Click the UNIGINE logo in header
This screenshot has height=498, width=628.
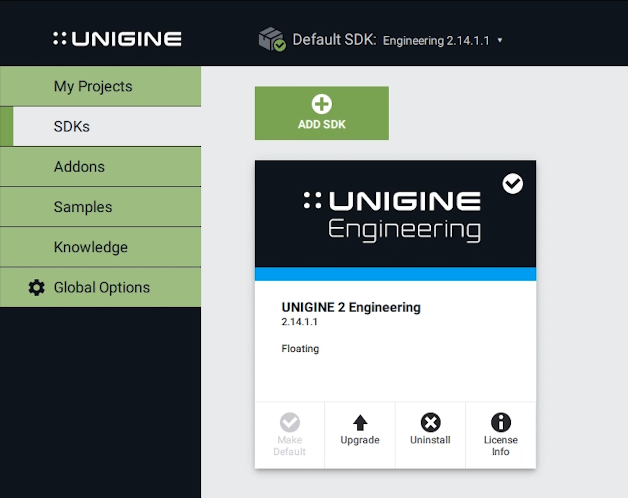pyautogui.click(x=117, y=39)
